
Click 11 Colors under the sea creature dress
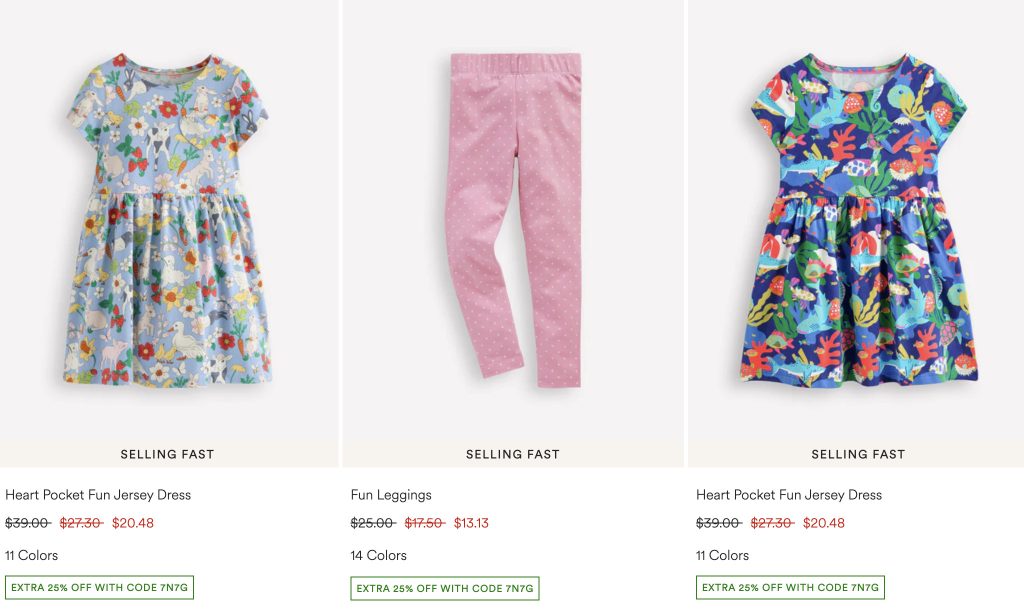coord(723,555)
